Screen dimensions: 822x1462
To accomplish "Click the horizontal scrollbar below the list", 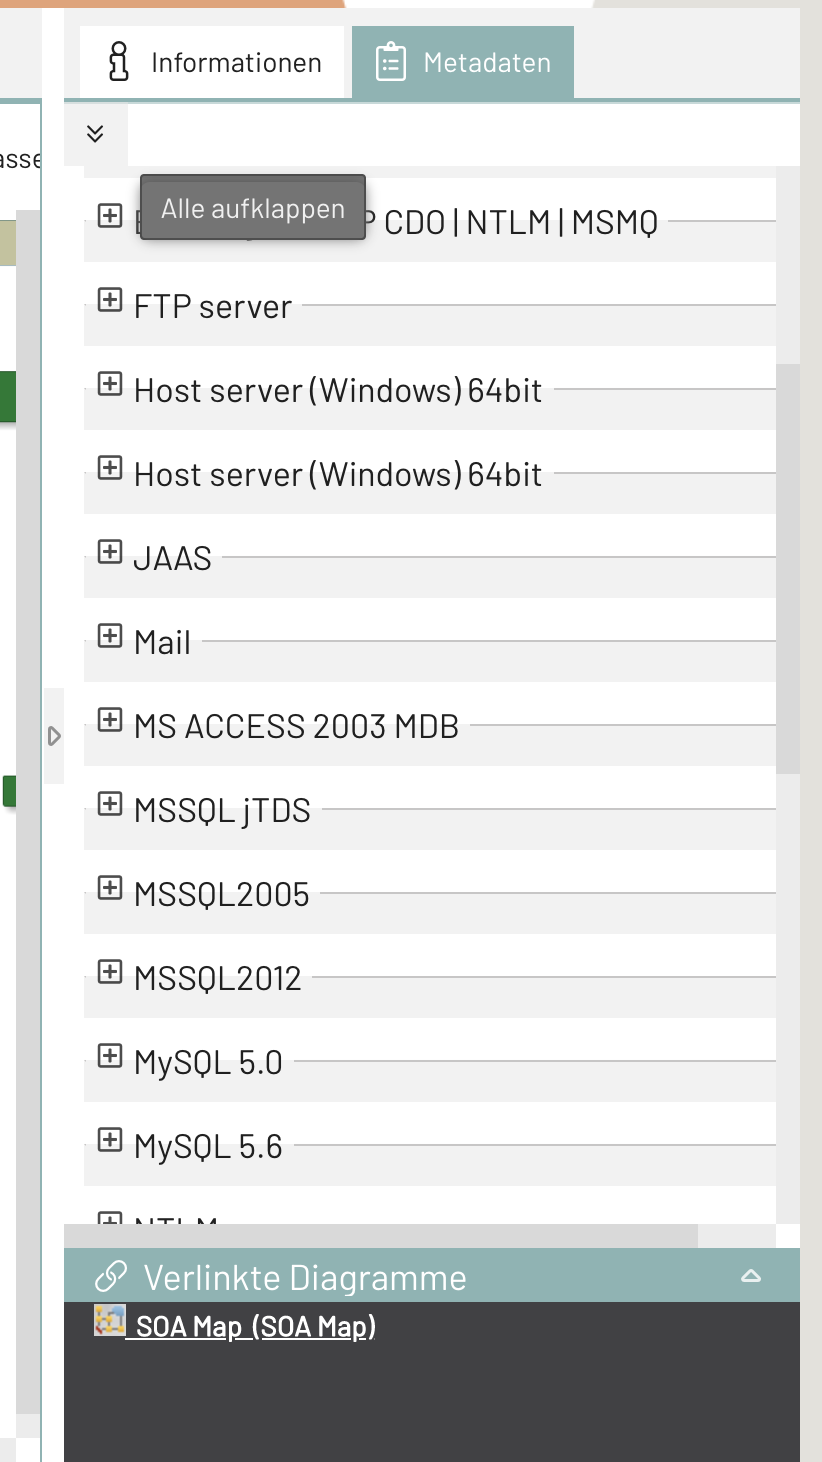I will 380,1236.
